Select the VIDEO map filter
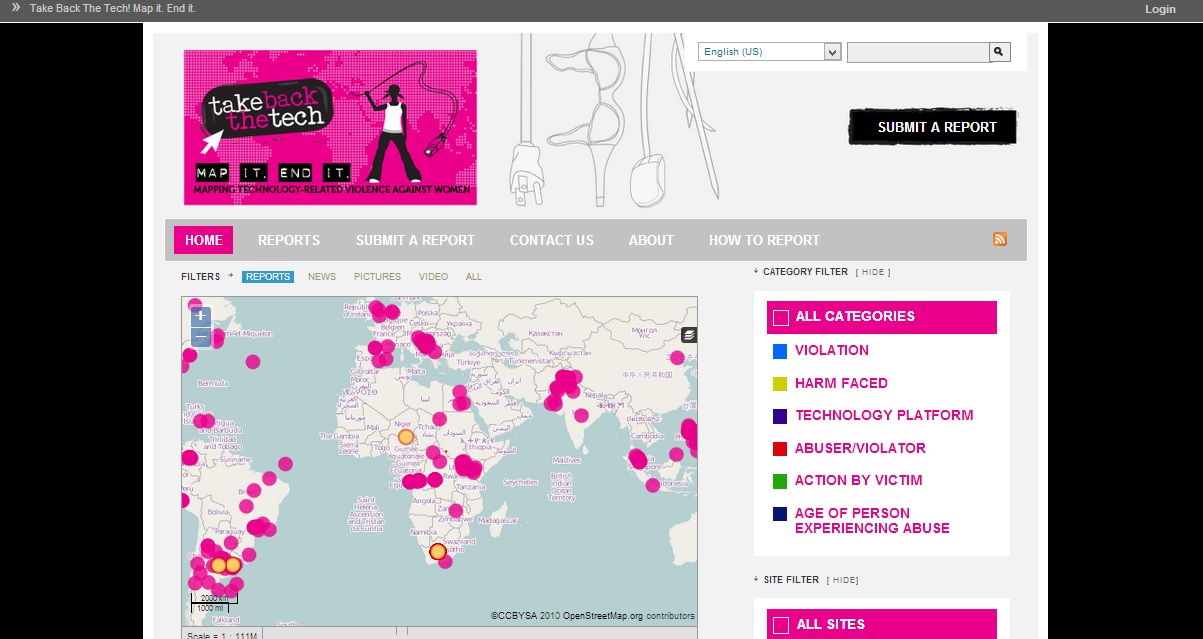The width and height of the screenshot is (1203, 639). tap(433, 277)
